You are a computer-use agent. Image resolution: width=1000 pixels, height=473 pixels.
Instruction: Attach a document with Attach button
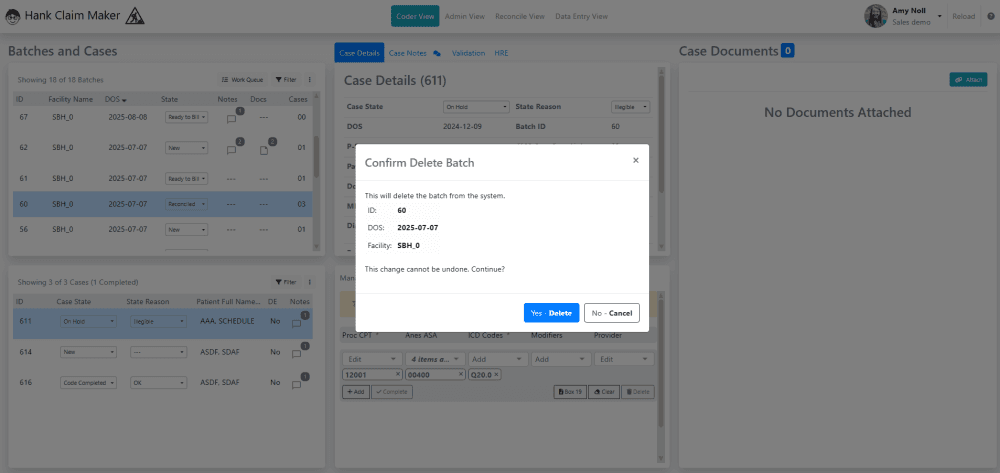point(968,80)
